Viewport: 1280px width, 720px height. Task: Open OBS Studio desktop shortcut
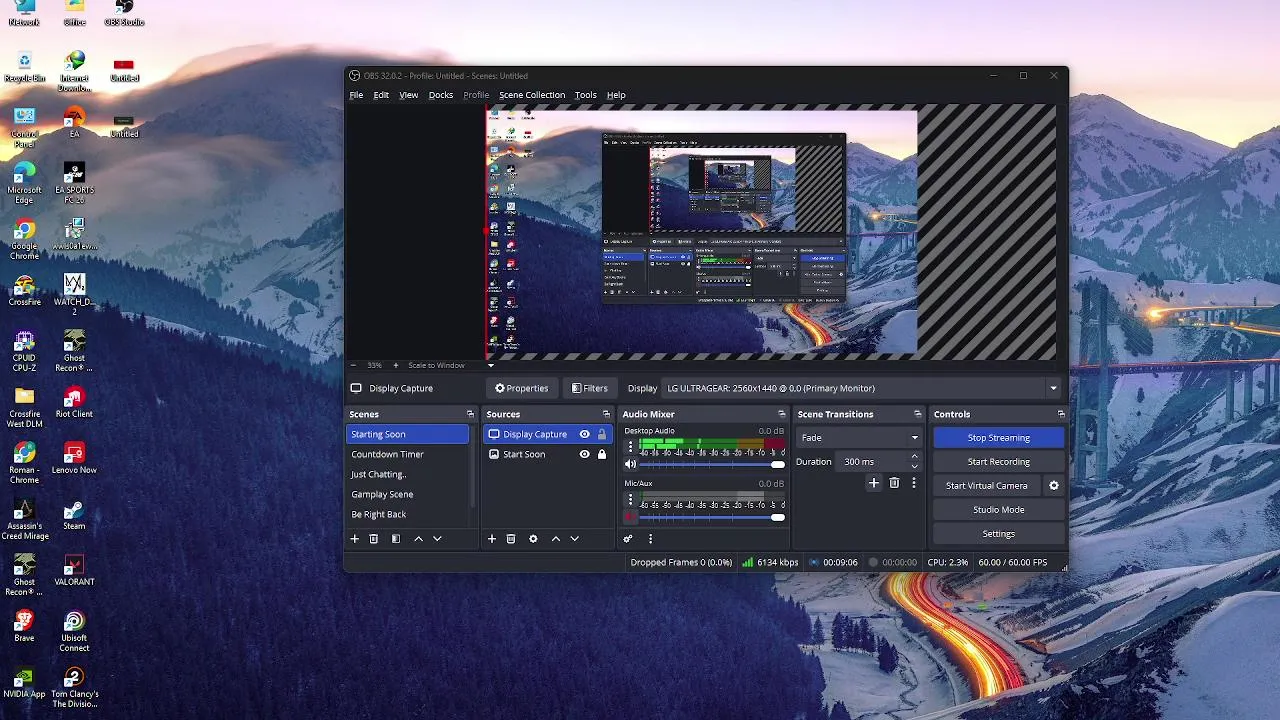[124, 15]
